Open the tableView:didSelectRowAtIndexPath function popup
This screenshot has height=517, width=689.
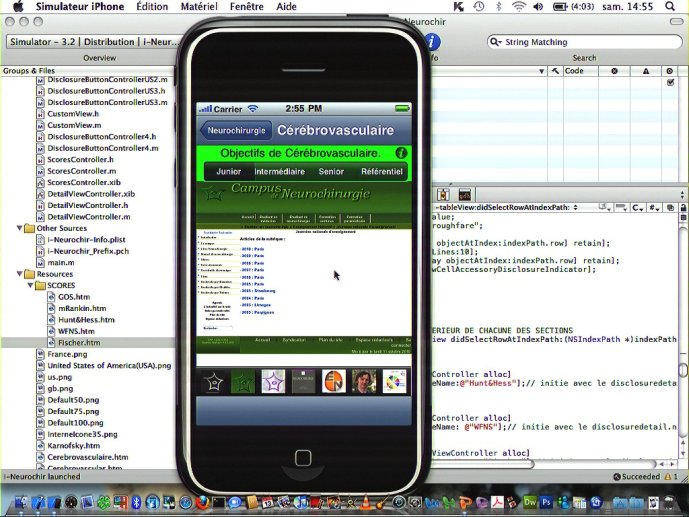click(x=506, y=207)
